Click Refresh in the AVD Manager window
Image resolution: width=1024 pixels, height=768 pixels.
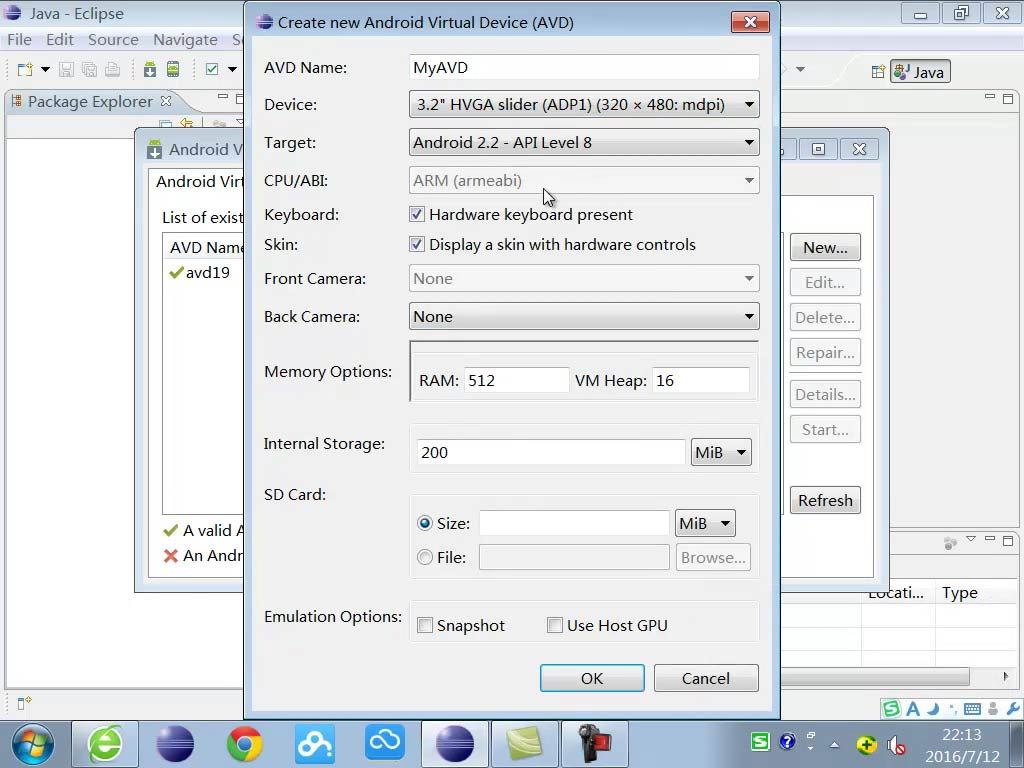[x=825, y=500]
